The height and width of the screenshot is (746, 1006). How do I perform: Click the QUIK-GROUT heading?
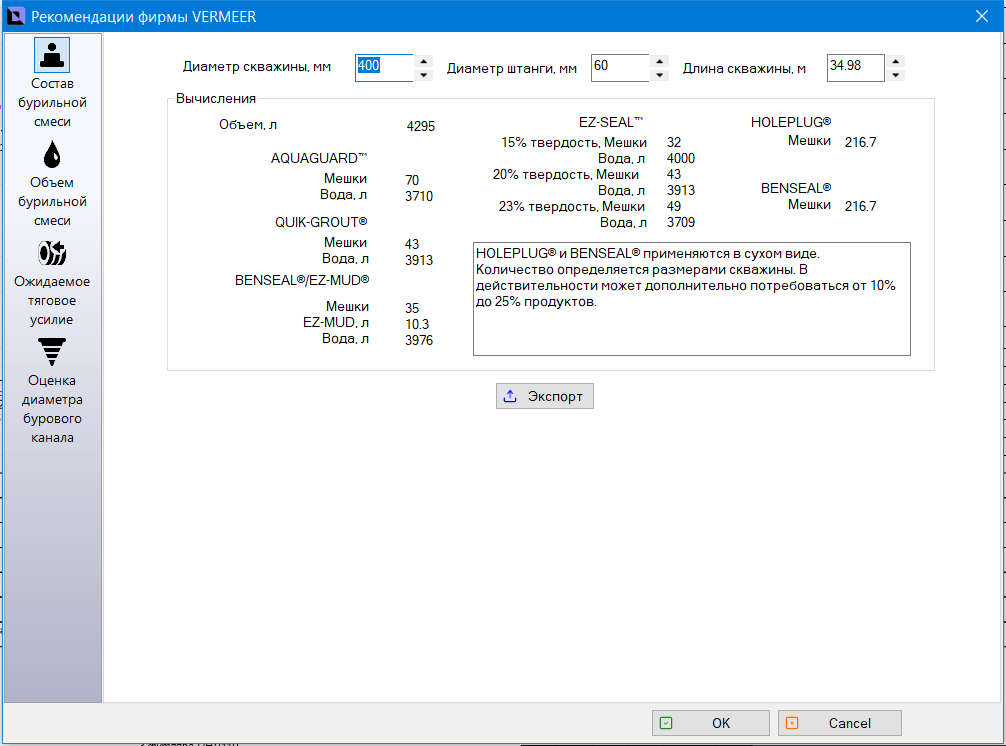(x=321, y=223)
